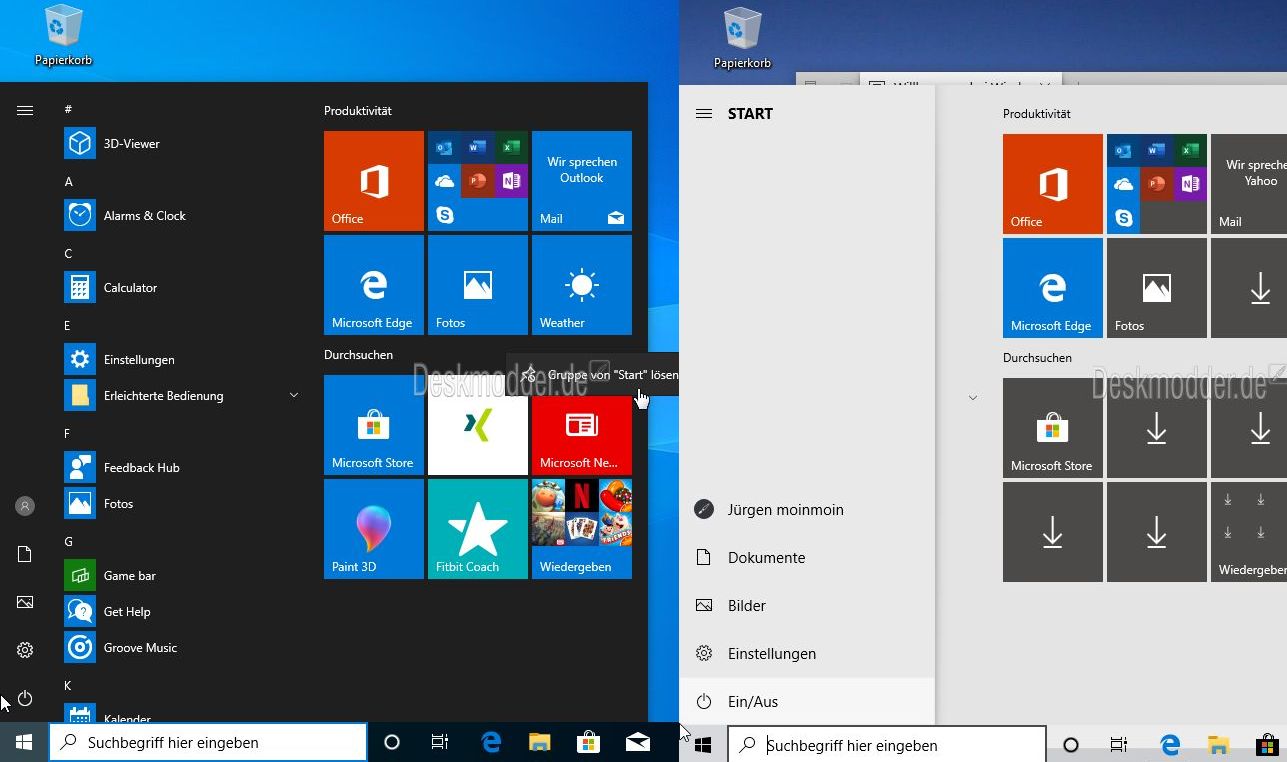Image resolution: width=1287 pixels, height=762 pixels.
Task: Click the Durchsuchen group header in light menu
Action: 1037,358
